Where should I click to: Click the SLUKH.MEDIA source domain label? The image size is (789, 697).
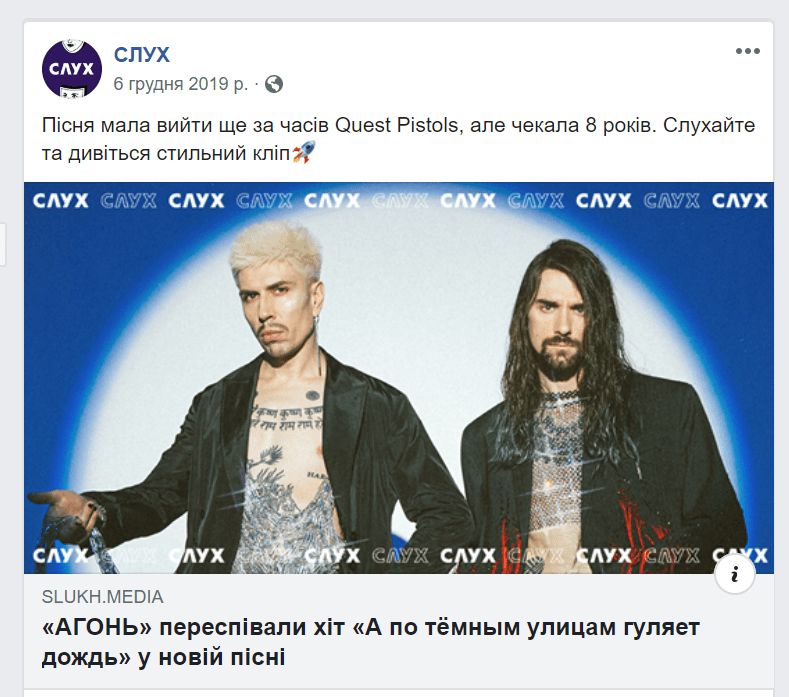[103, 597]
